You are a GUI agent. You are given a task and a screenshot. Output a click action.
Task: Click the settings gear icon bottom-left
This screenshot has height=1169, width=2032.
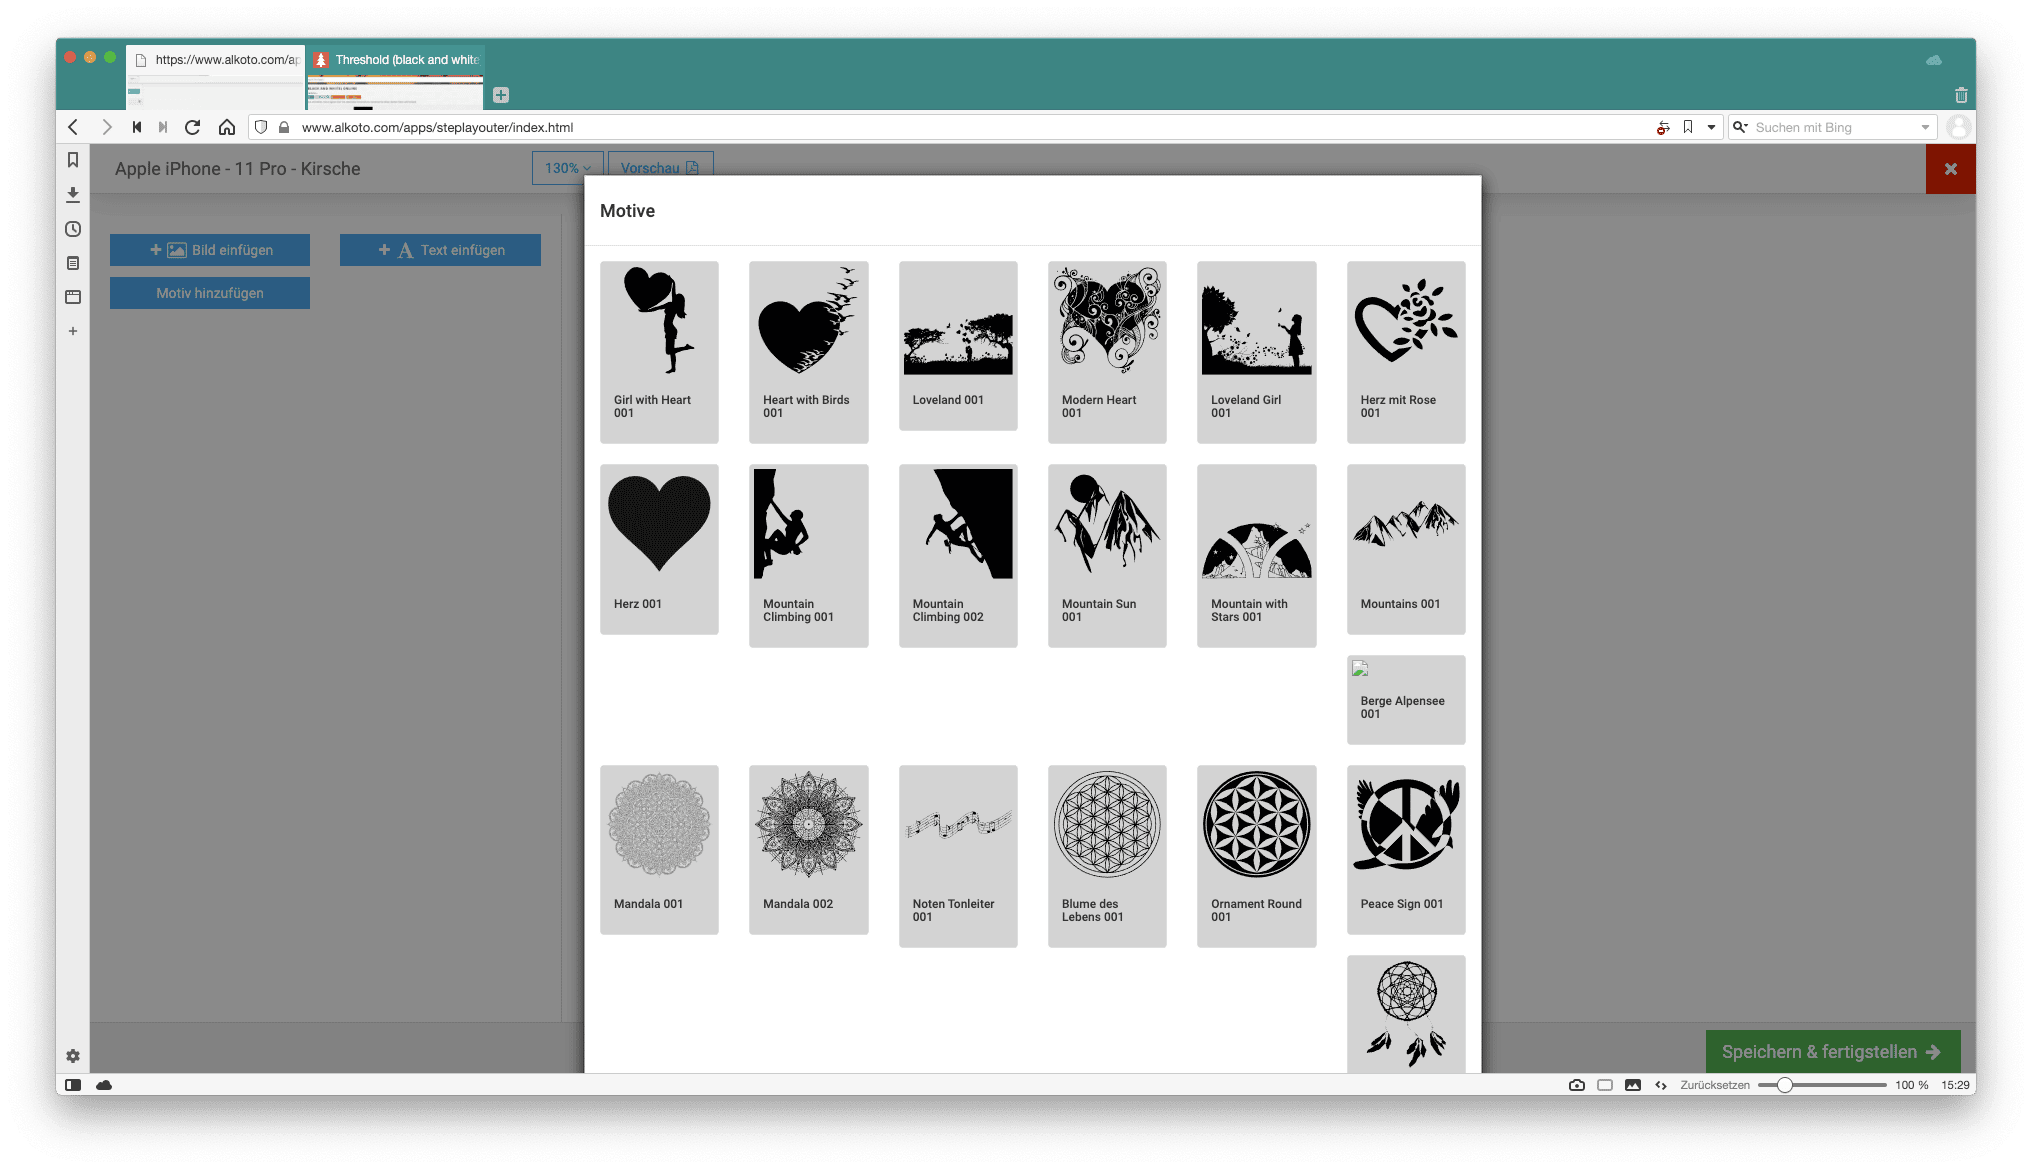pyautogui.click(x=73, y=1057)
